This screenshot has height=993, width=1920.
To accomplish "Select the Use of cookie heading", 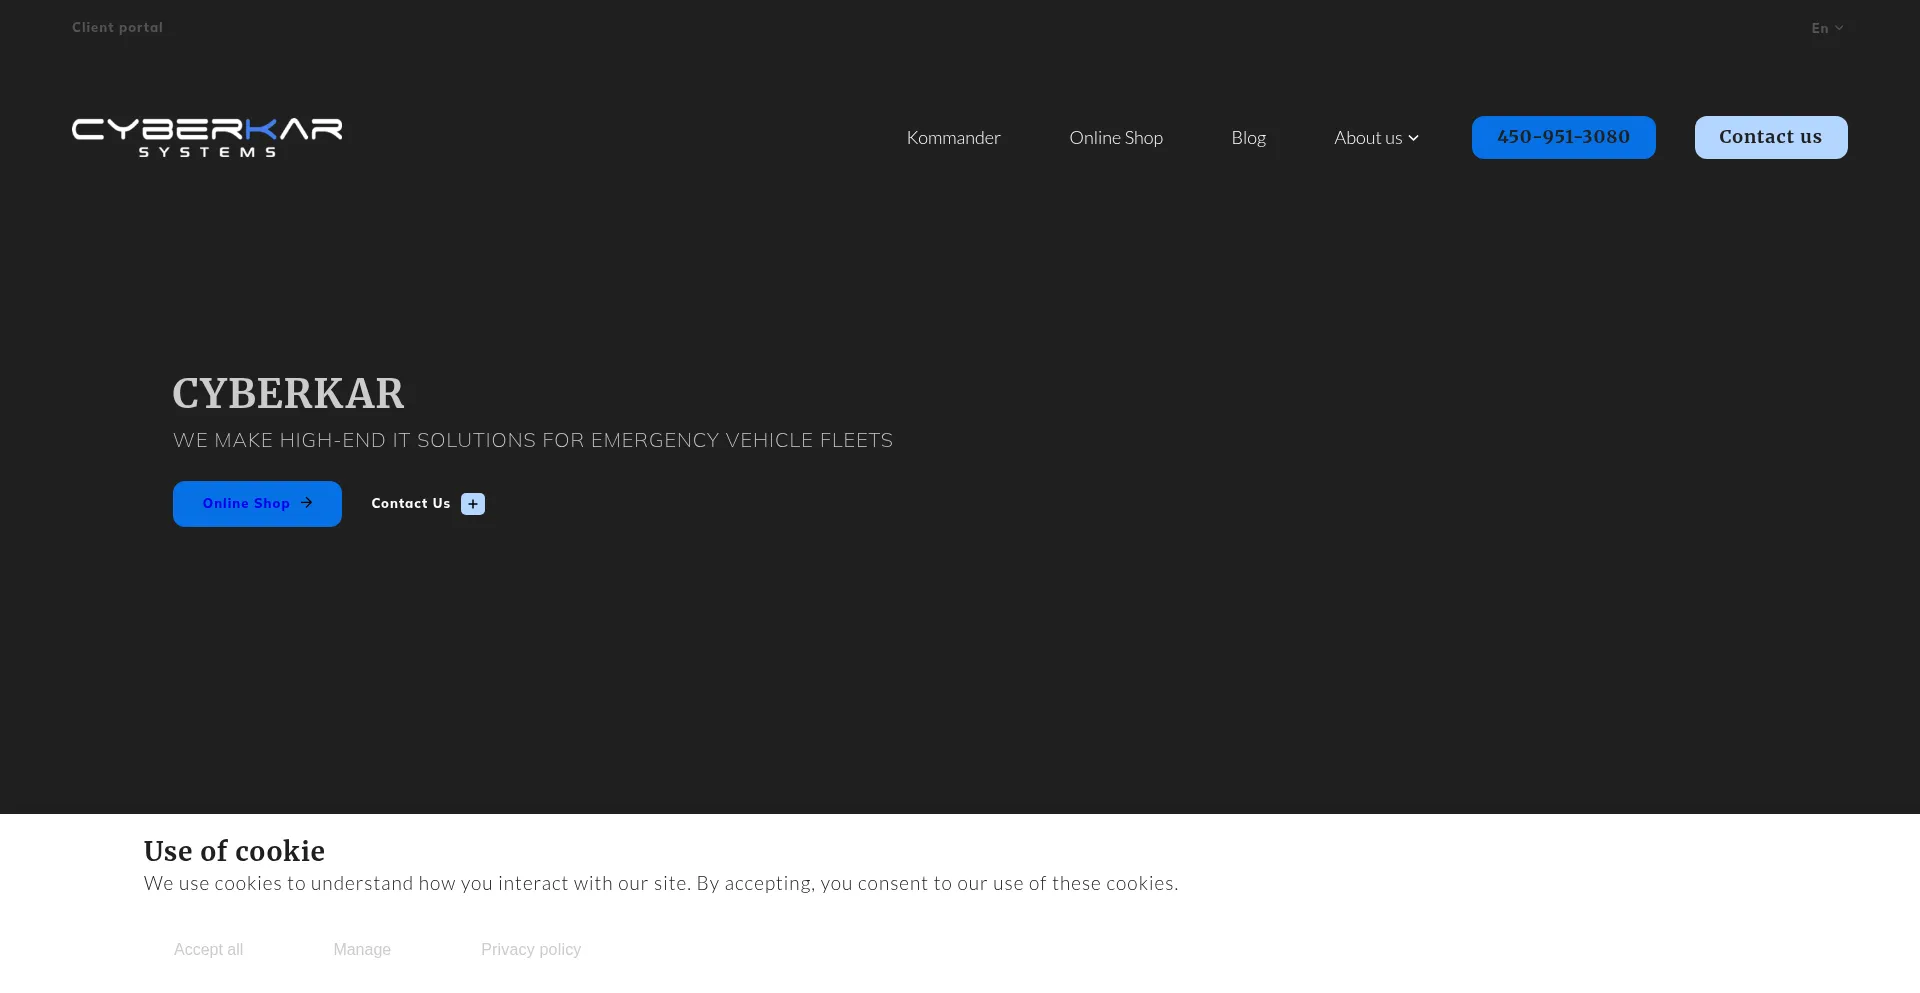I will pos(234,851).
